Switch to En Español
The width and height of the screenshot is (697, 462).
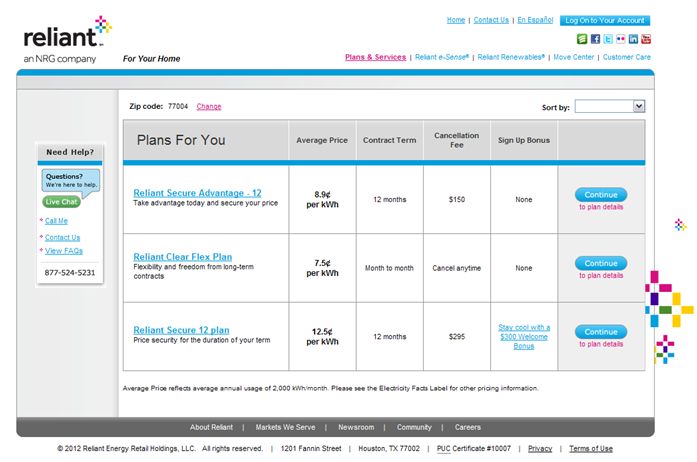[535, 20]
